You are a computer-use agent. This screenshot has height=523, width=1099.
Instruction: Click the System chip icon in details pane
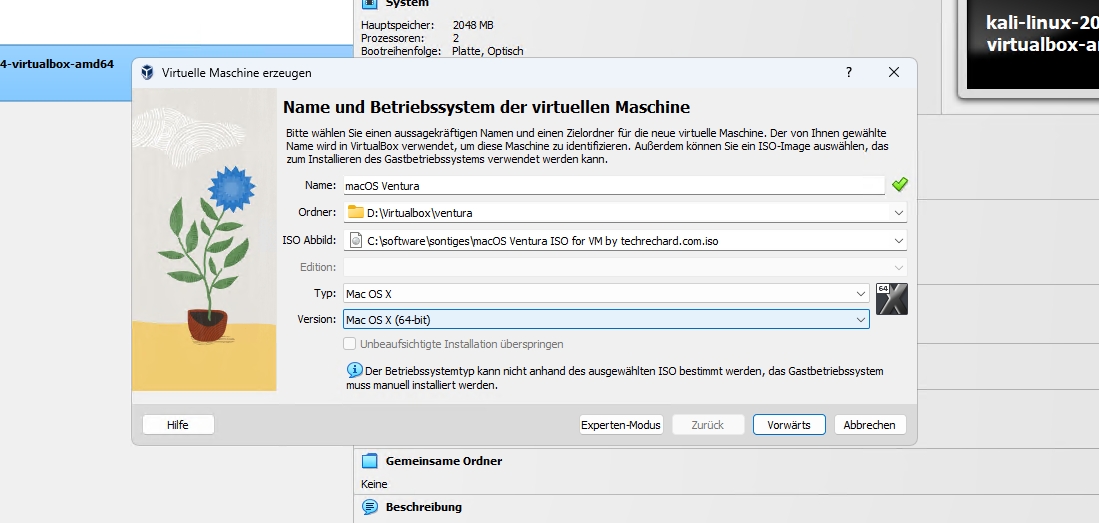369,4
